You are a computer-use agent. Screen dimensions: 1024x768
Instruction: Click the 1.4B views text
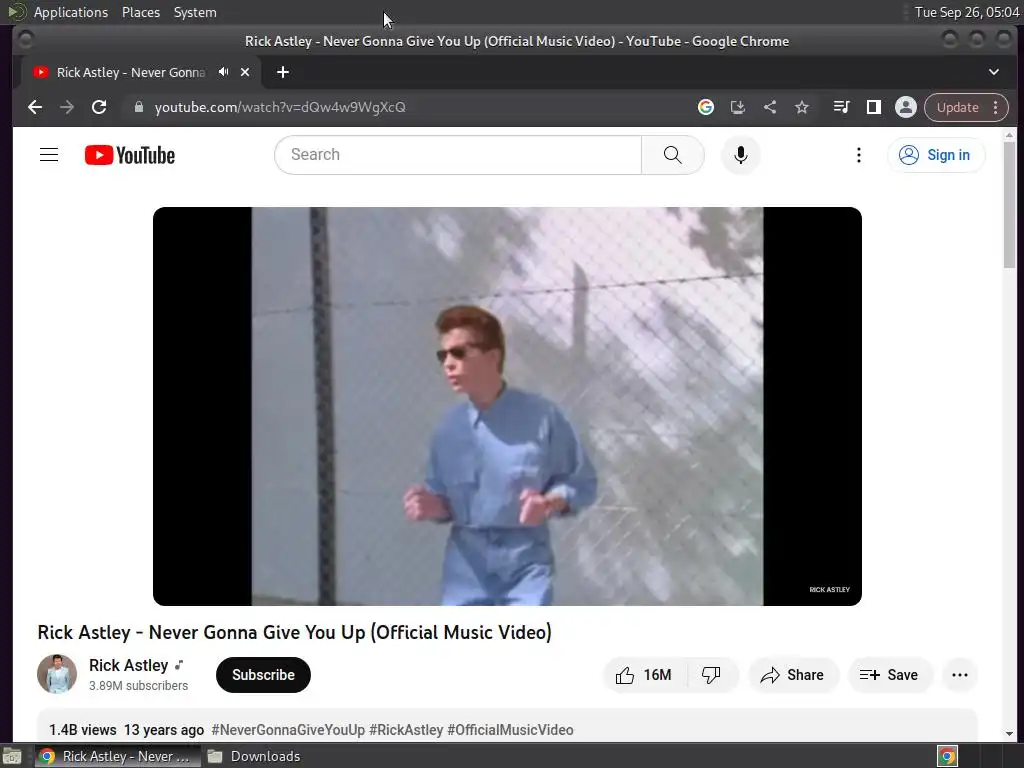tap(83, 729)
